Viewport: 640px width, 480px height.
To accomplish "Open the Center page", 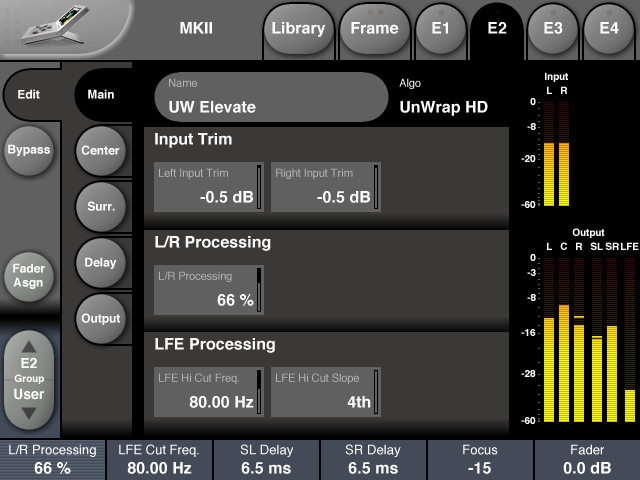I will [x=101, y=151].
